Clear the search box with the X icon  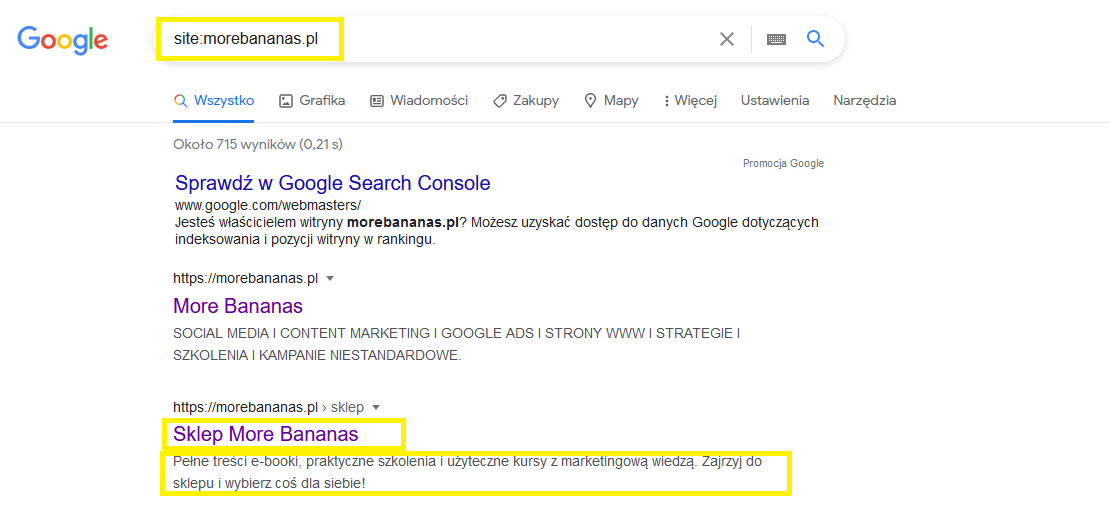click(727, 39)
